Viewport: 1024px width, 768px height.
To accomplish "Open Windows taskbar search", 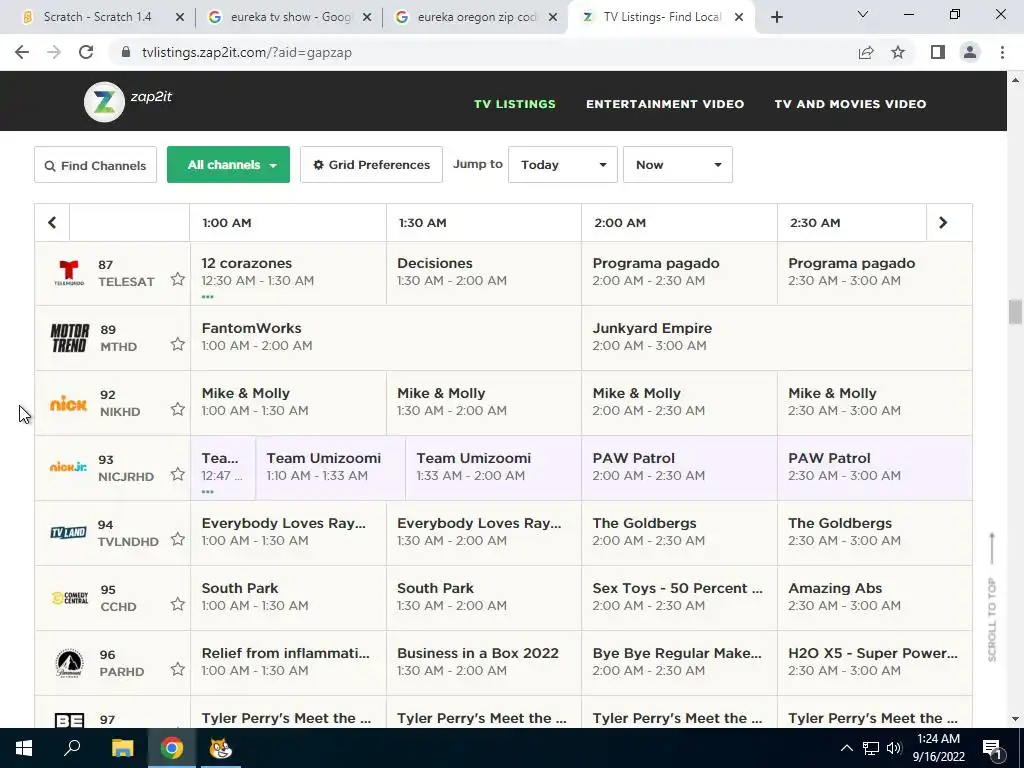I will click(x=72, y=748).
